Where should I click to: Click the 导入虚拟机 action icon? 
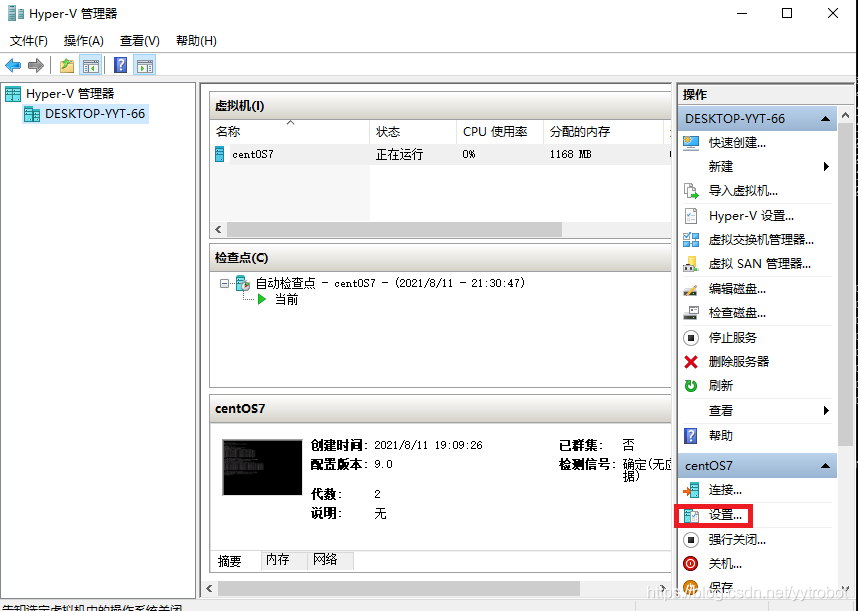click(691, 191)
